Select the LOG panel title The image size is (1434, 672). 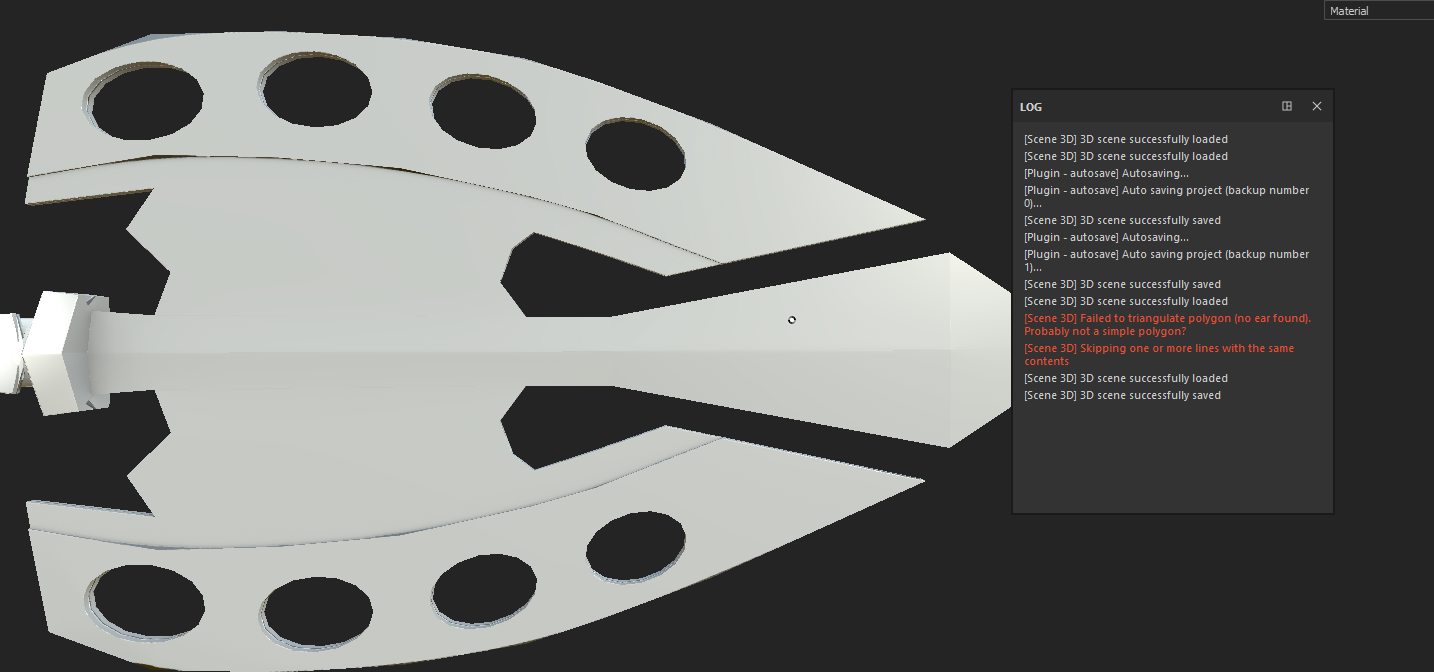click(1031, 107)
